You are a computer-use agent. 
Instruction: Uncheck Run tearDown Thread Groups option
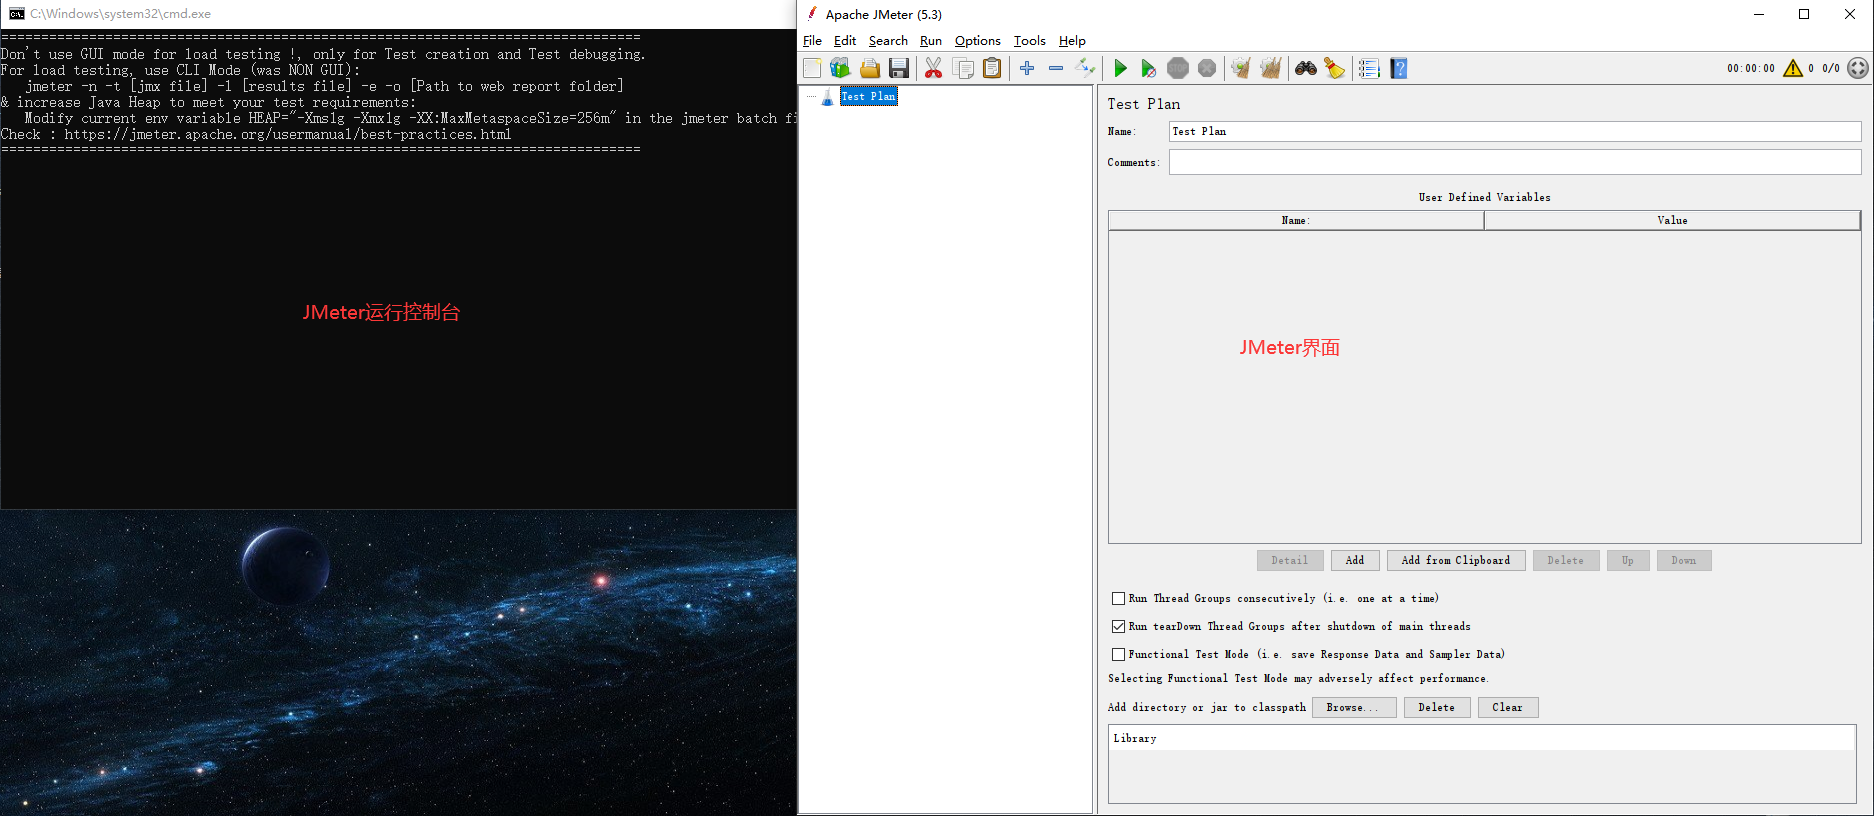[1118, 626]
